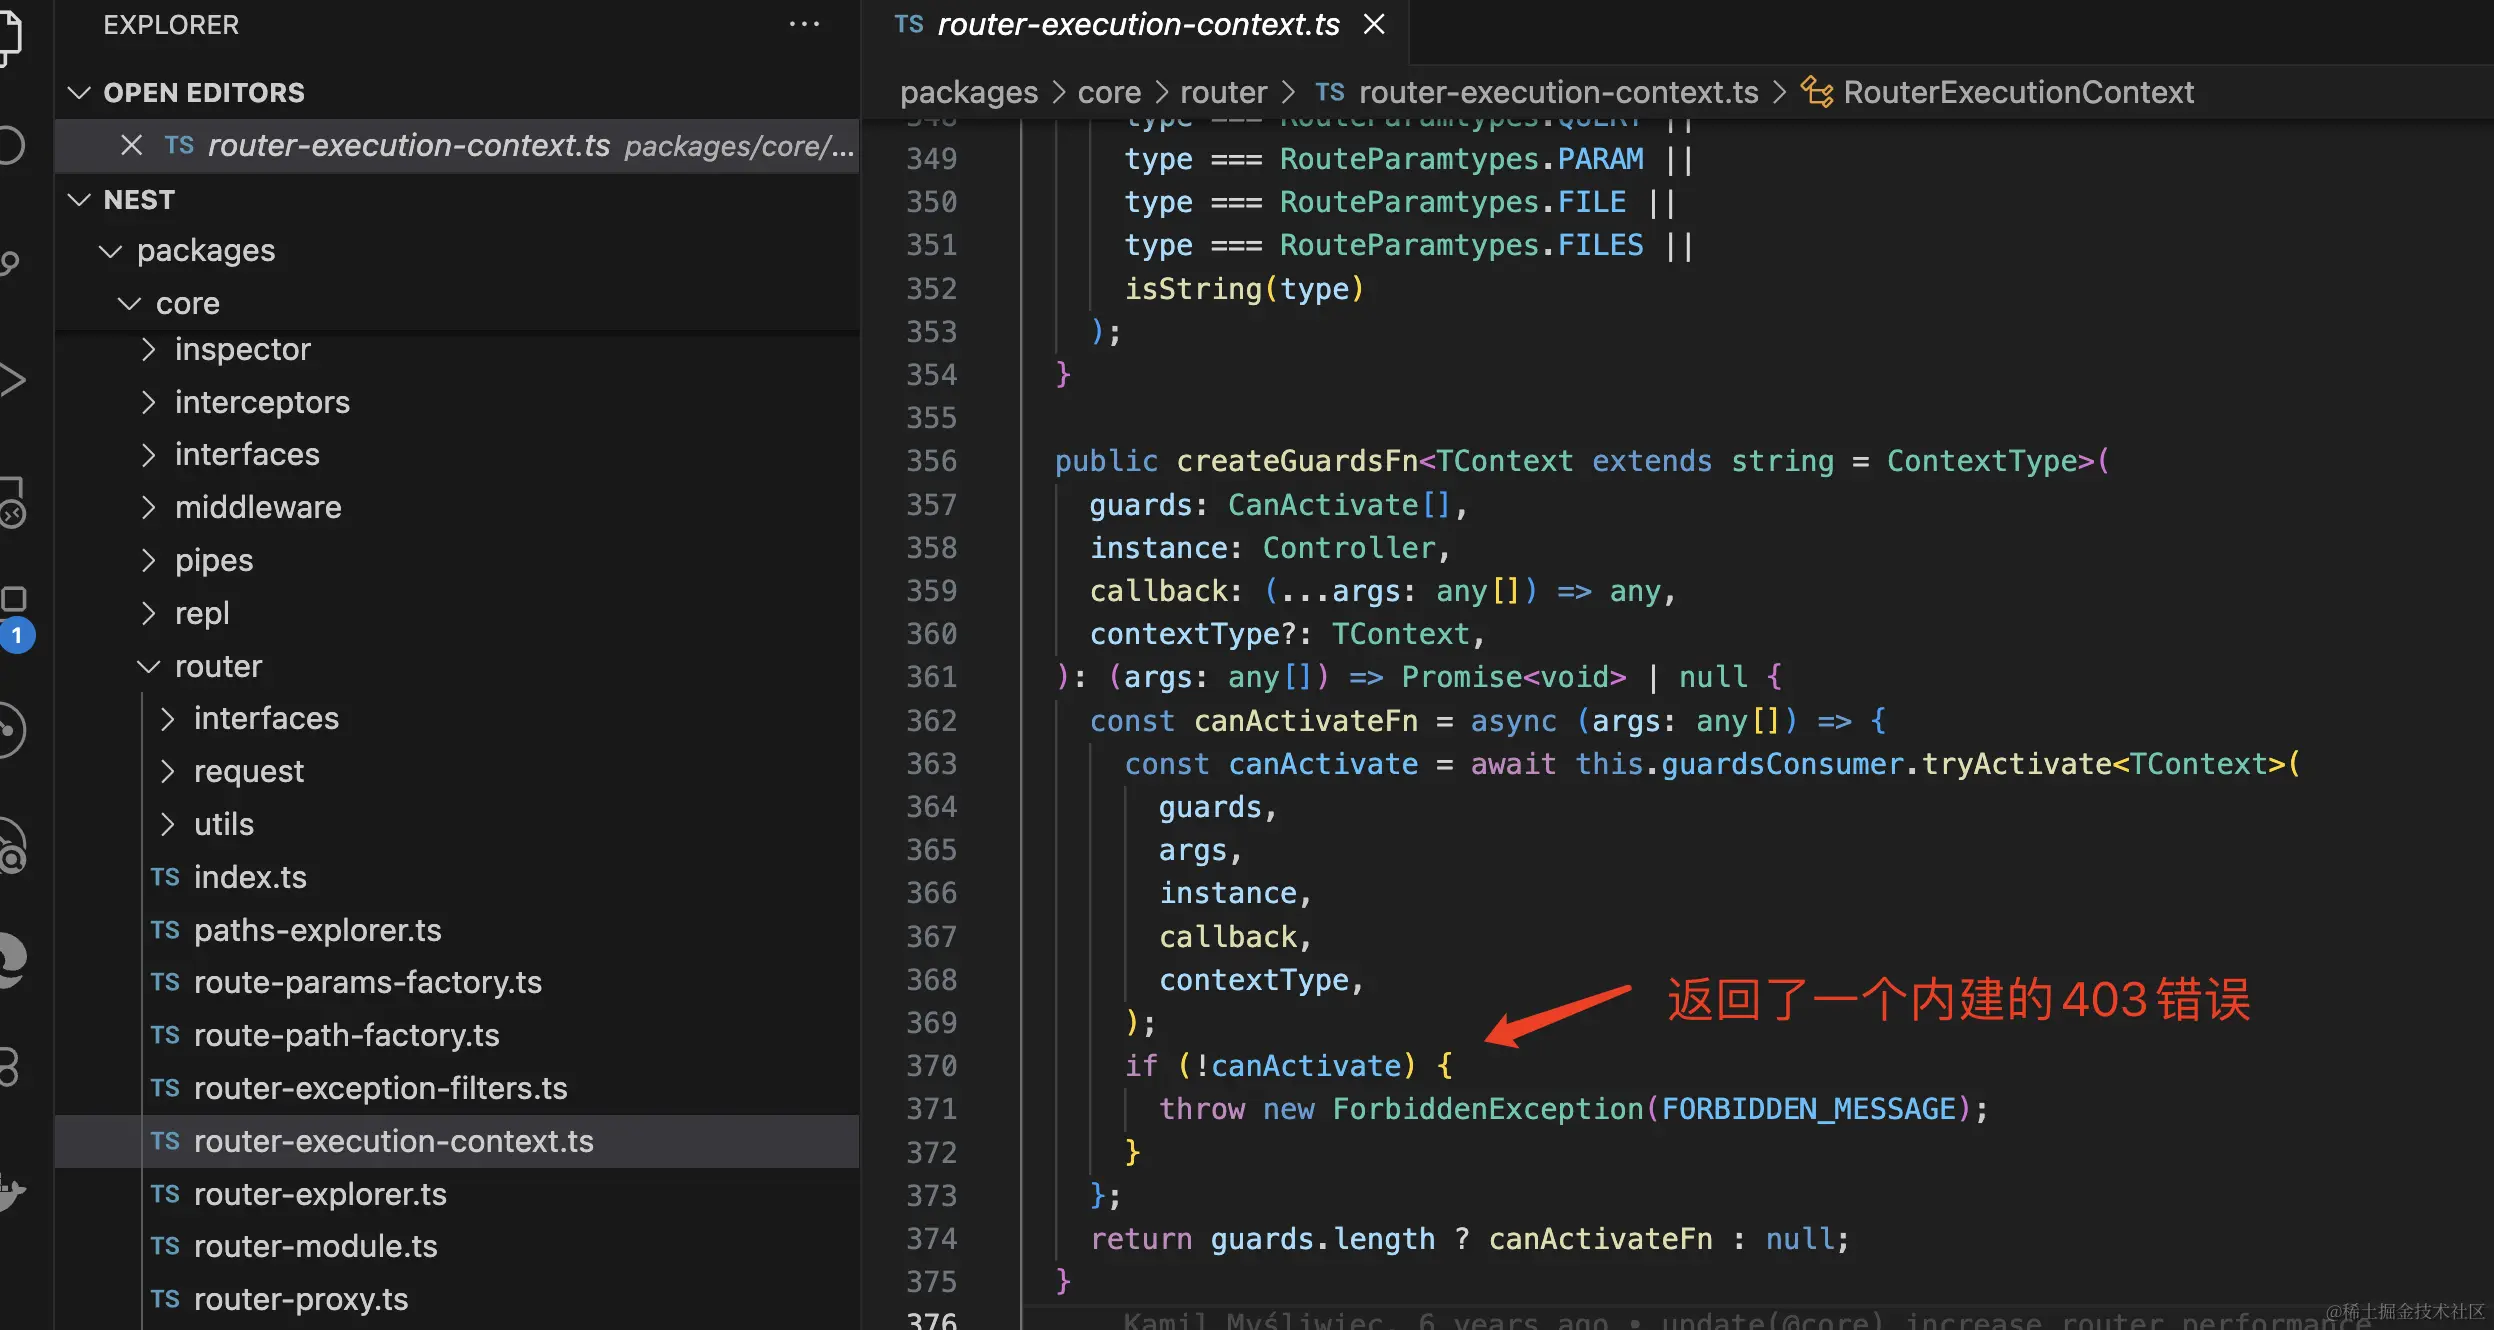Click isString(type) call on line 352
2494x1330 pixels.
coord(1244,290)
